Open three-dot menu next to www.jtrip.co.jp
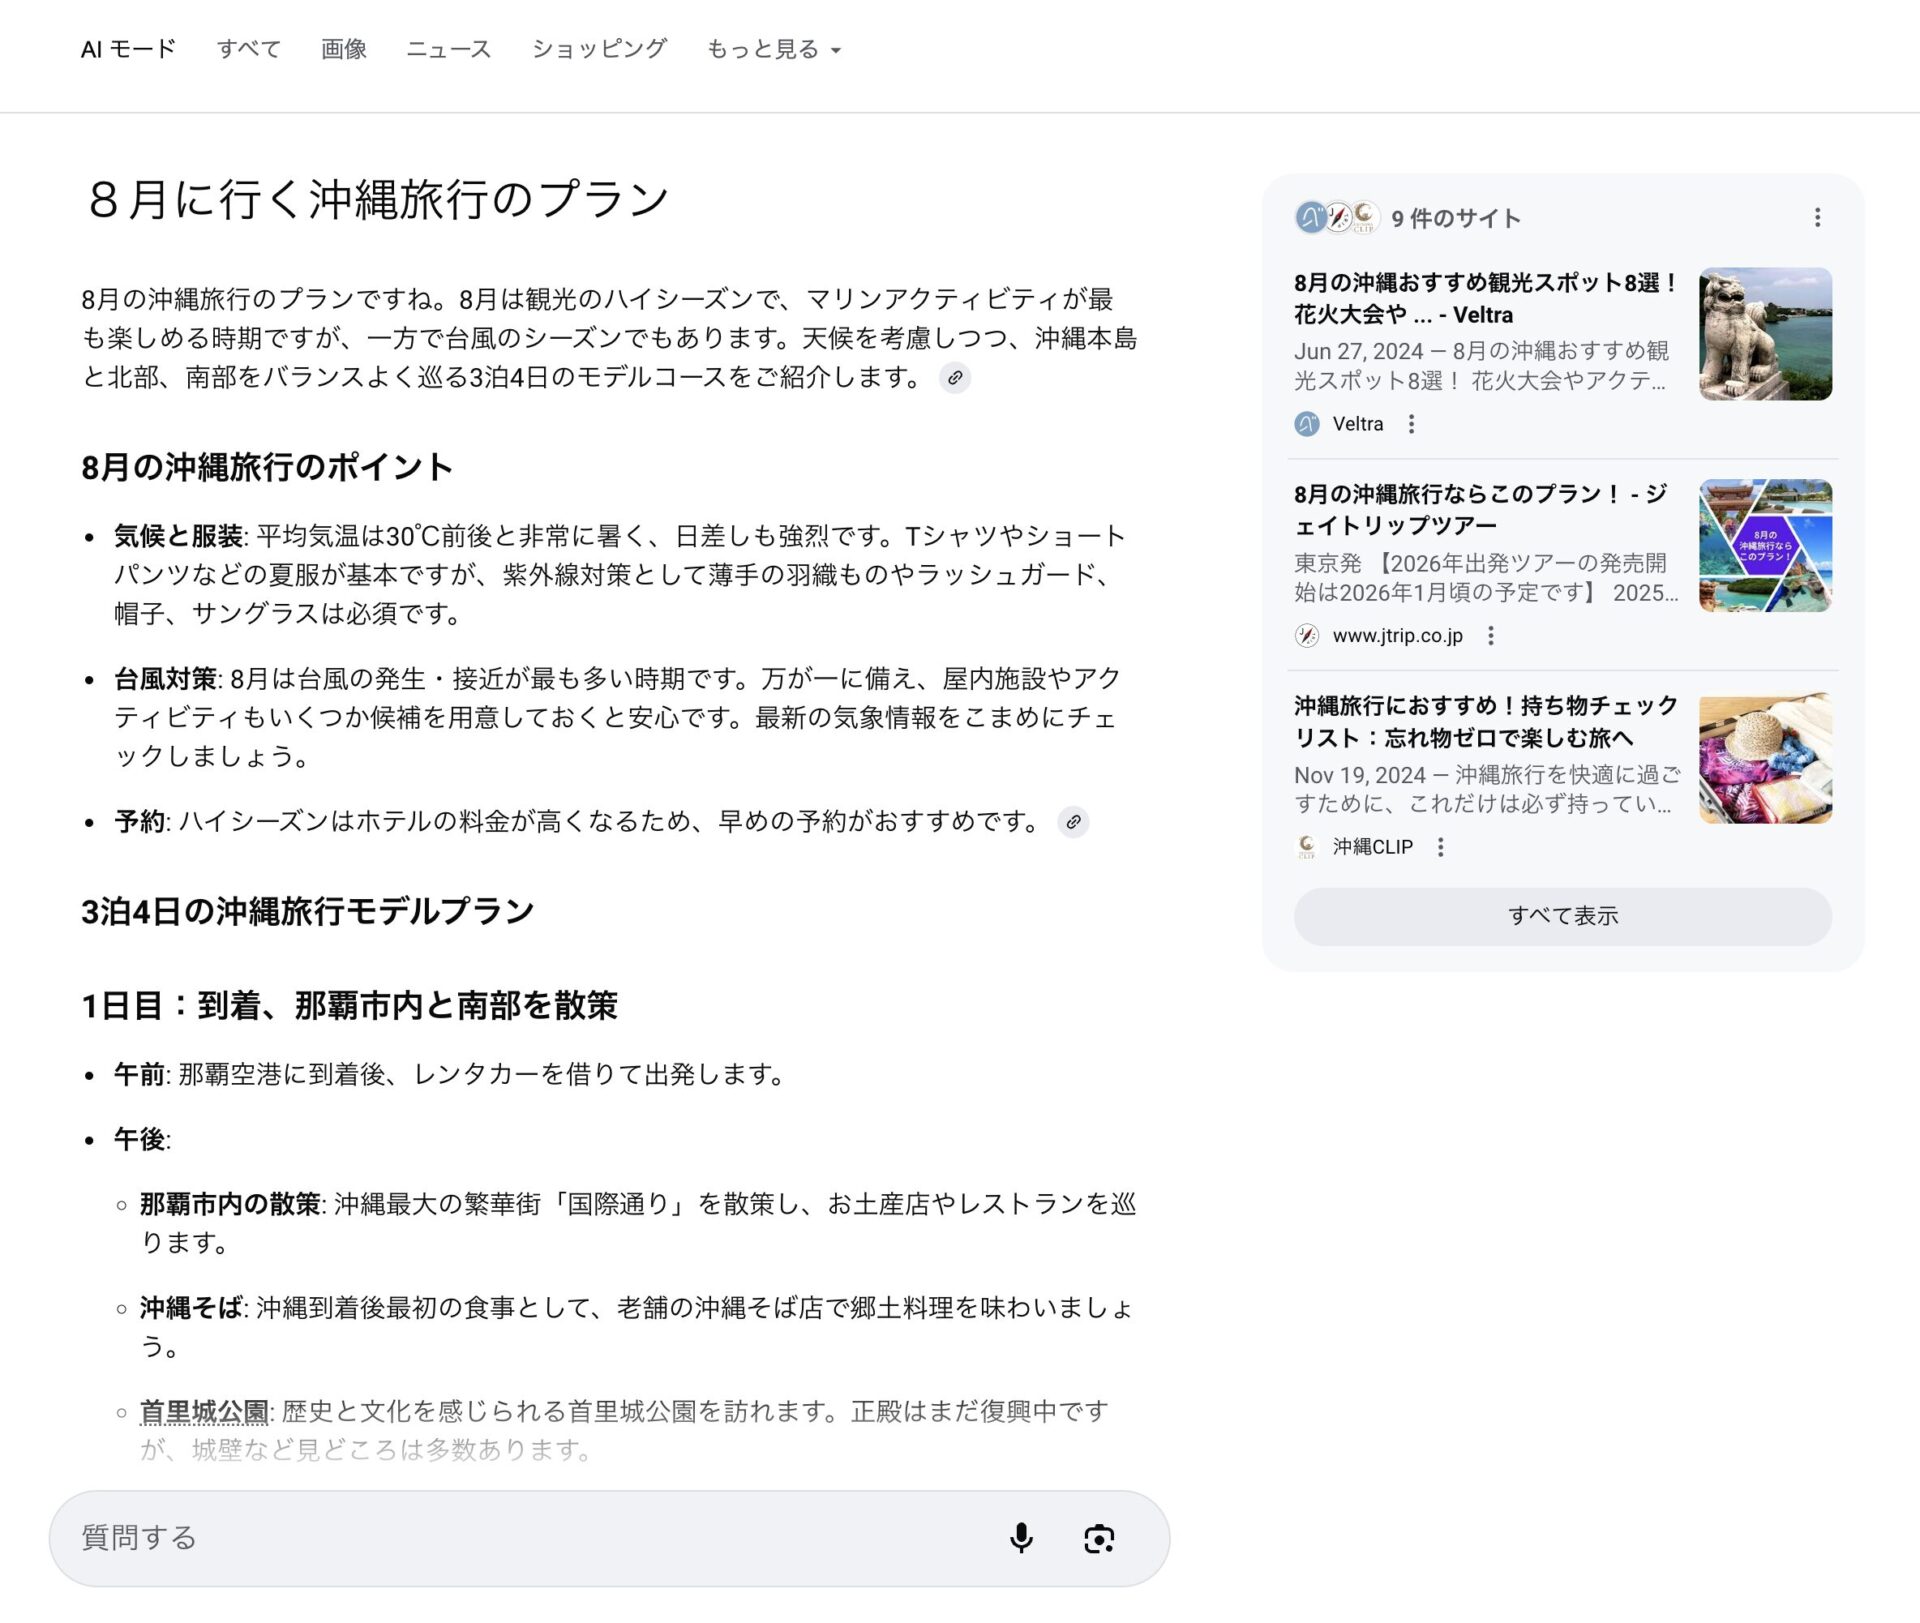The height and width of the screenshot is (1623, 1920). click(1490, 636)
